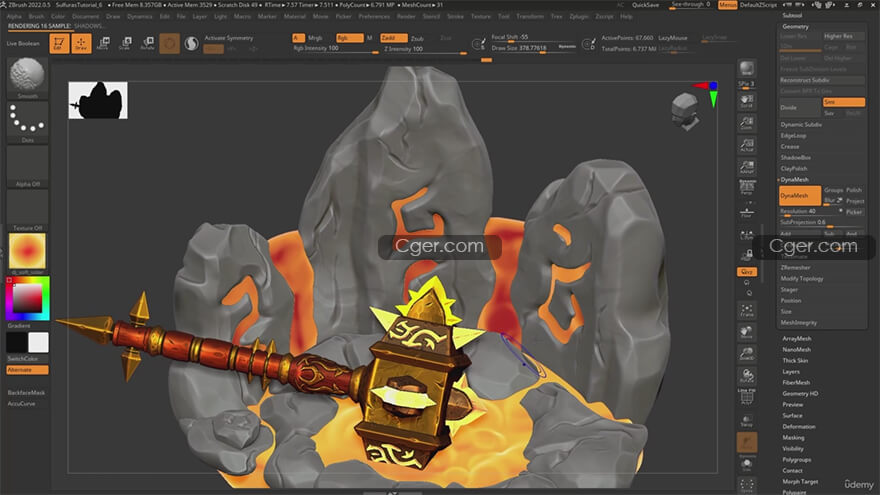Expand the ZRemesher section
880x495 pixels.
[x=795, y=268]
